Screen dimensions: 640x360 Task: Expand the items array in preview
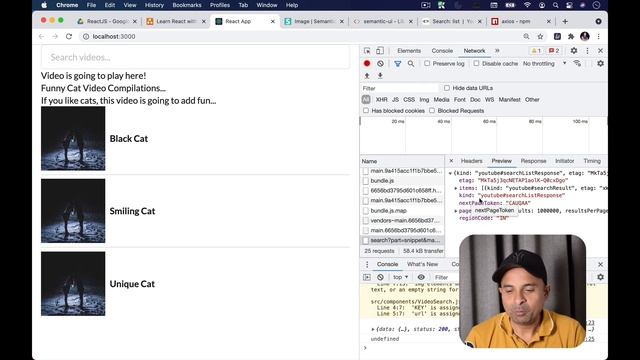pyautogui.click(x=456, y=188)
